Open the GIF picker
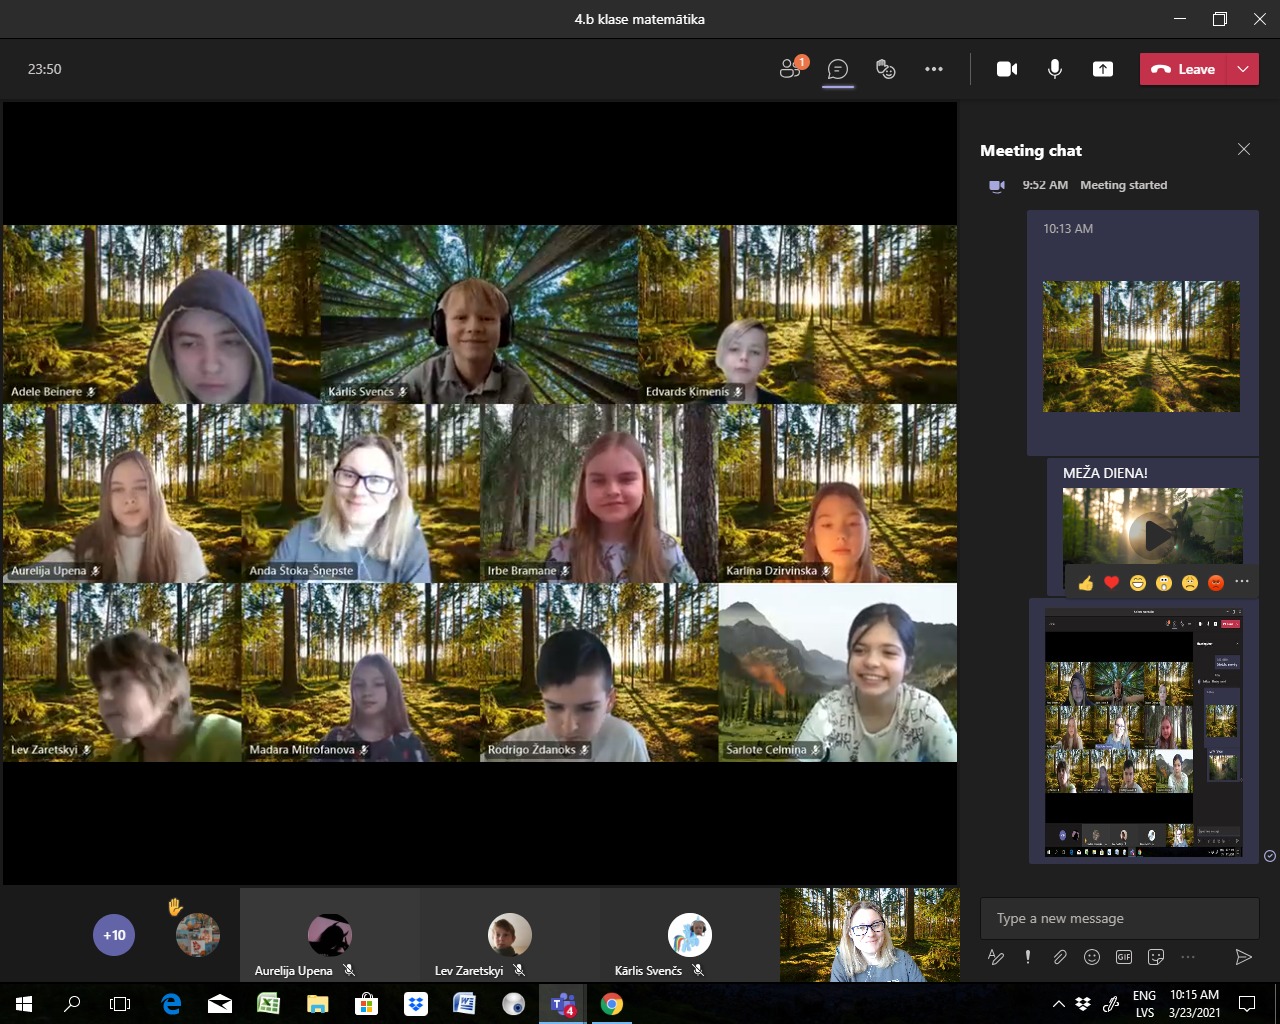This screenshot has height=1024, width=1280. tap(1124, 957)
